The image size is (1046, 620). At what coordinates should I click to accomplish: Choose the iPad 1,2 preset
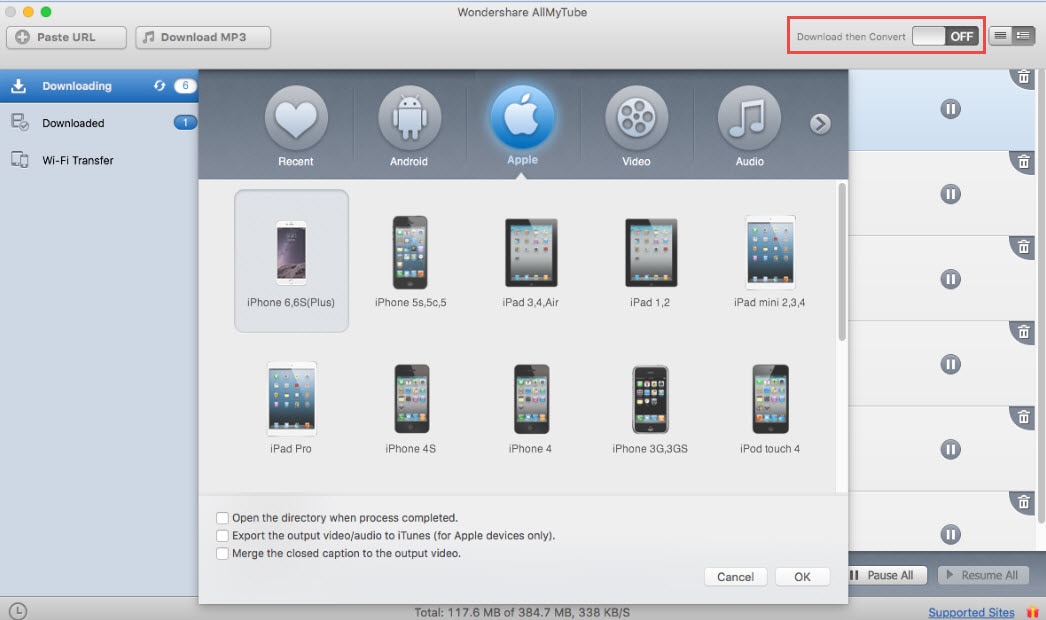click(650, 260)
